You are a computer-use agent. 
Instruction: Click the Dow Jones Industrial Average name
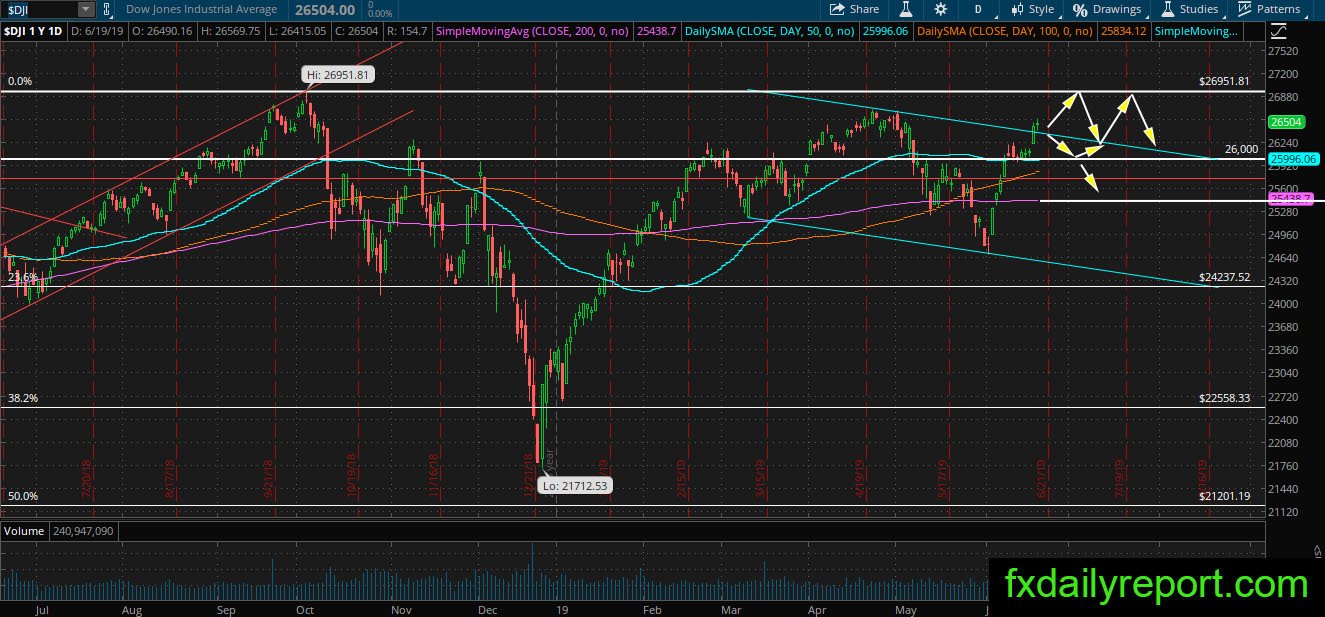pyautogui.click(x=200, y=9)
